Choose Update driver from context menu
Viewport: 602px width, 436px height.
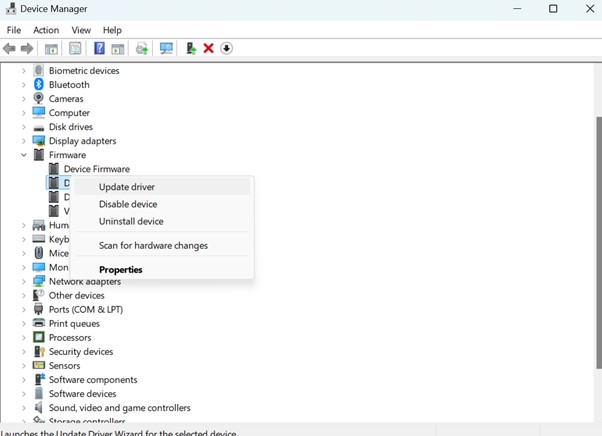pos(162,187)
